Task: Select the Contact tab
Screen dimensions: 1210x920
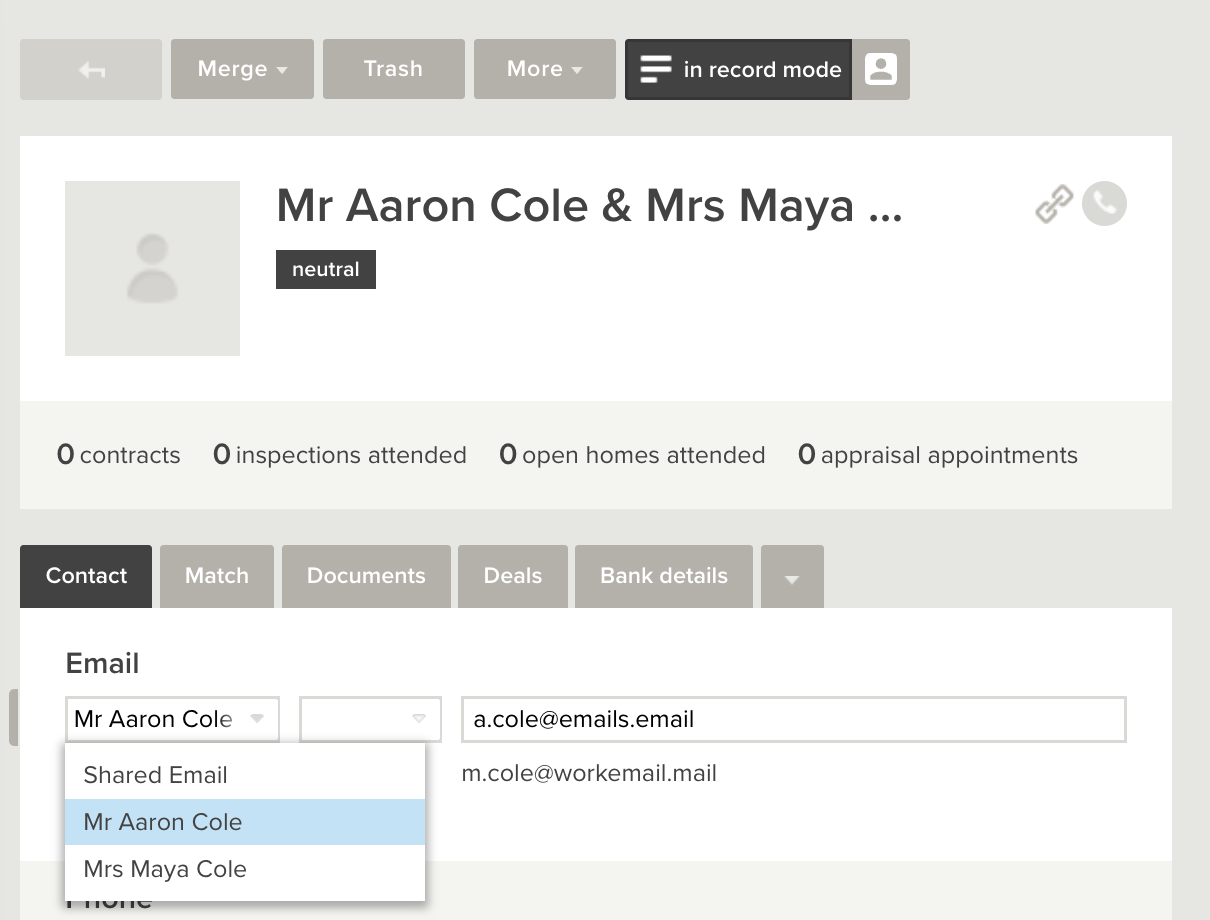Action: pos(86,576)
